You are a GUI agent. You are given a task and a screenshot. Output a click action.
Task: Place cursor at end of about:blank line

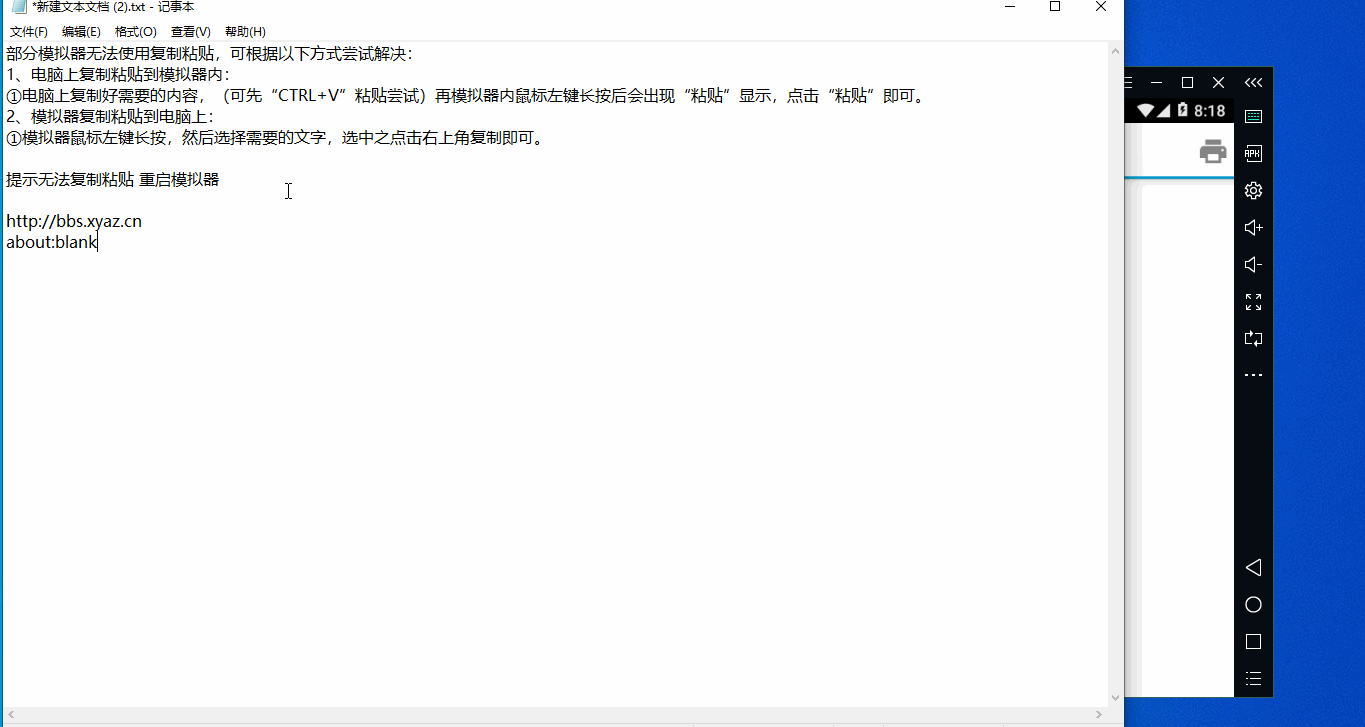98,243
